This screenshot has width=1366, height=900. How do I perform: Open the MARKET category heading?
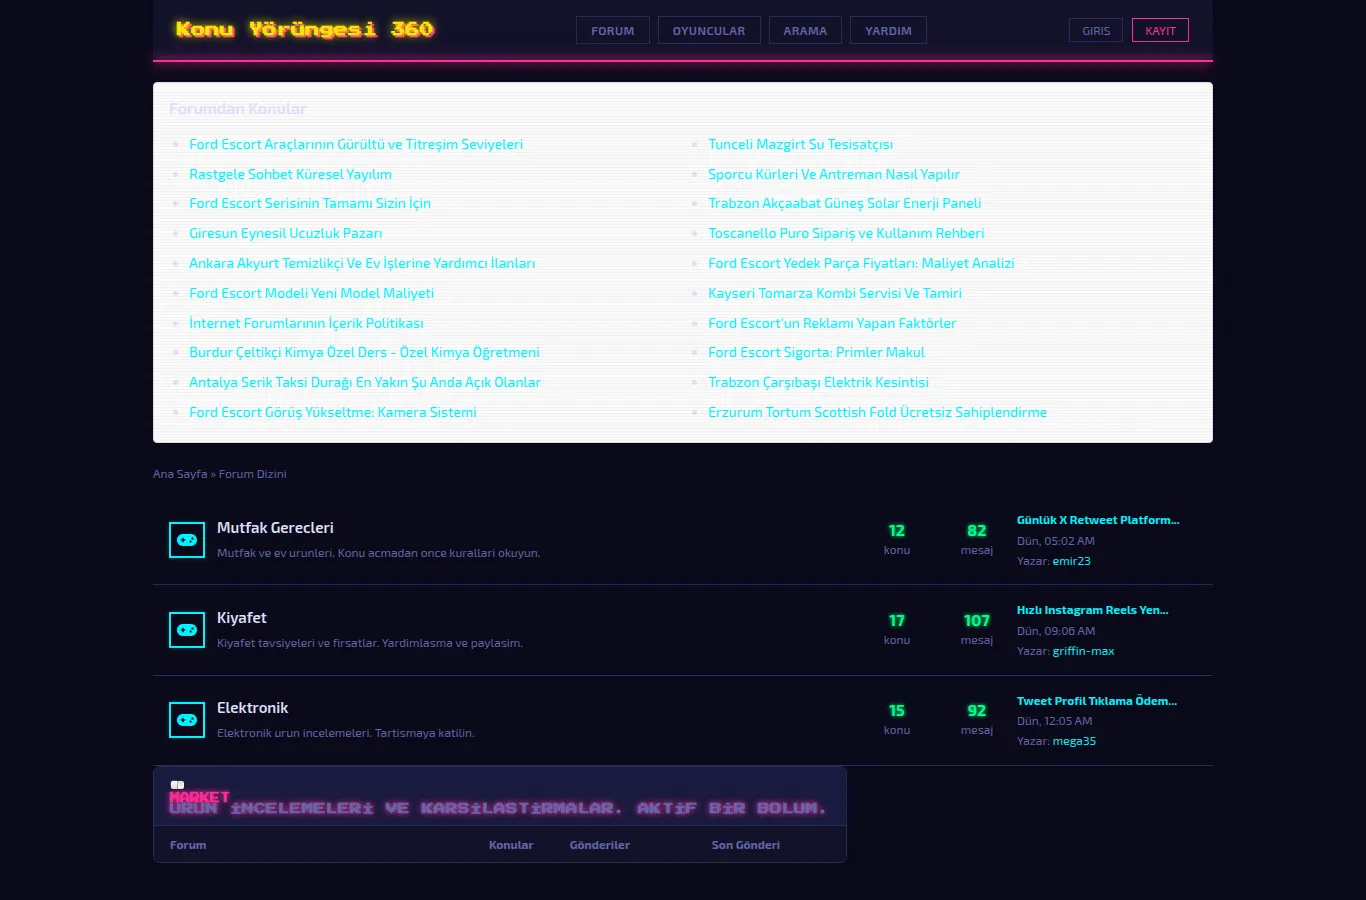(x=200, y=797)
